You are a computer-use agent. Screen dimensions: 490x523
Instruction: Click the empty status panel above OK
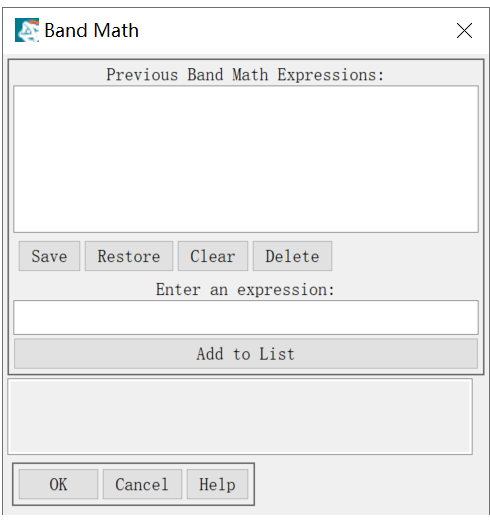(240, 416)
